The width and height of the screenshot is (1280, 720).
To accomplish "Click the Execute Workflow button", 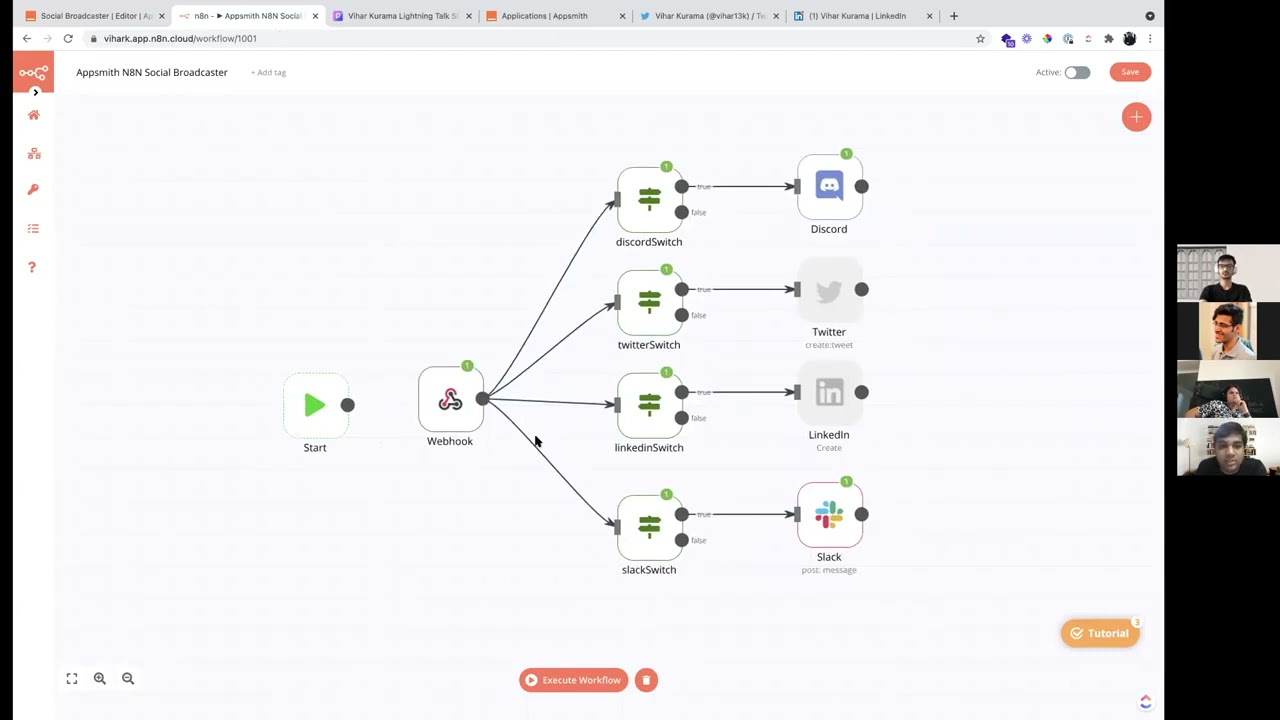I will pyautogui.click(x=573, y=680).
